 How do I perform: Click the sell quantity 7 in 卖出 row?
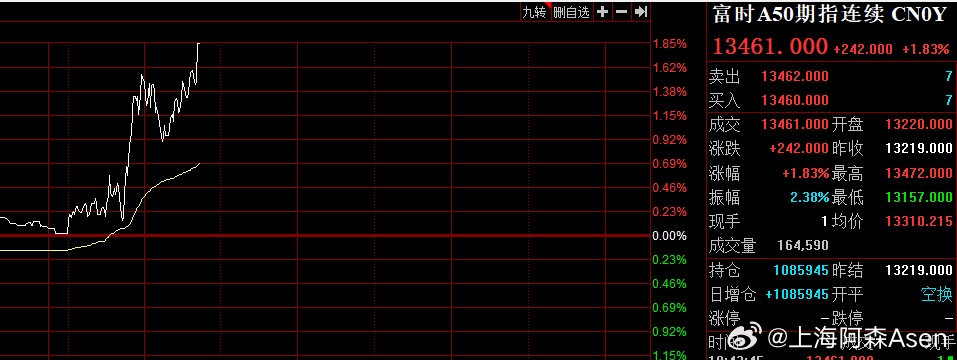point(948,77)
